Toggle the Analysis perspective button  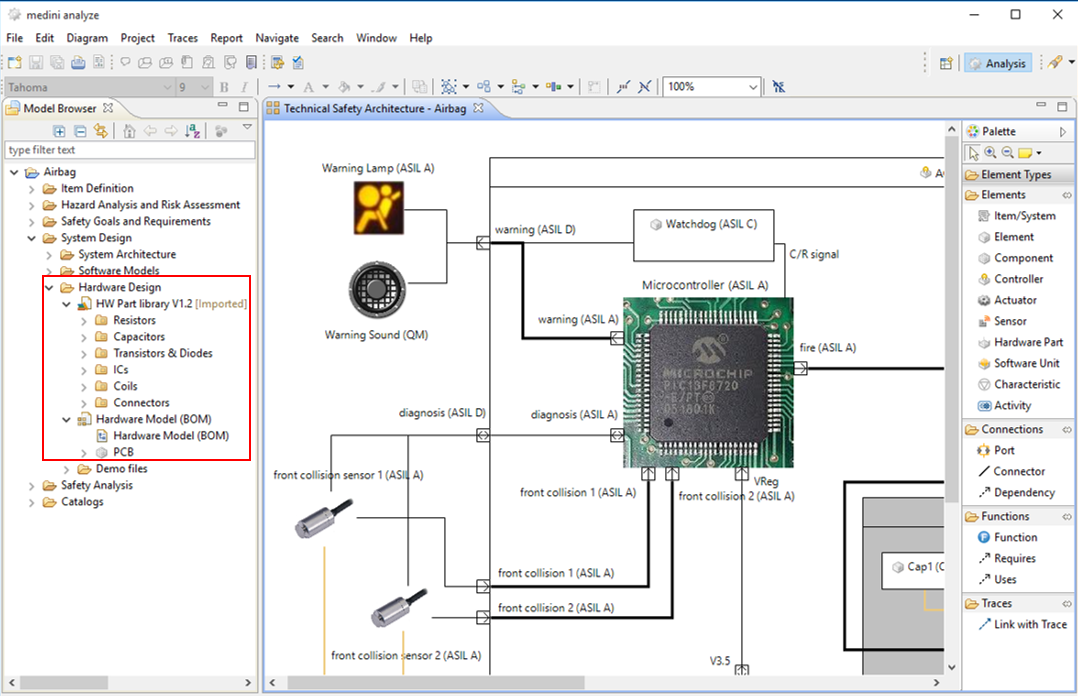point(996,63)
